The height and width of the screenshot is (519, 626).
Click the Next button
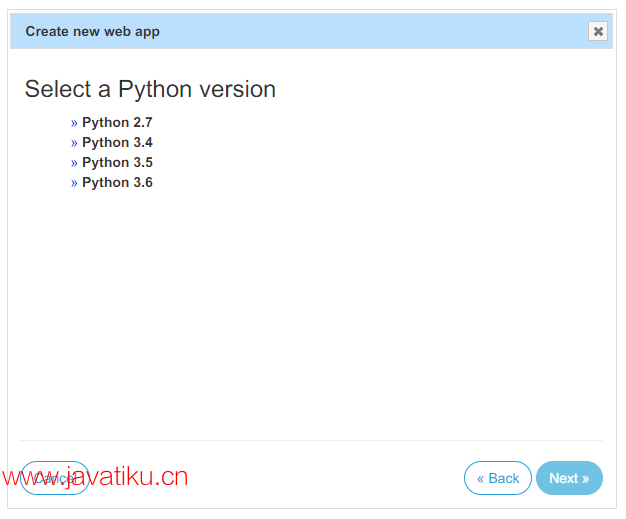pos(569,478)
